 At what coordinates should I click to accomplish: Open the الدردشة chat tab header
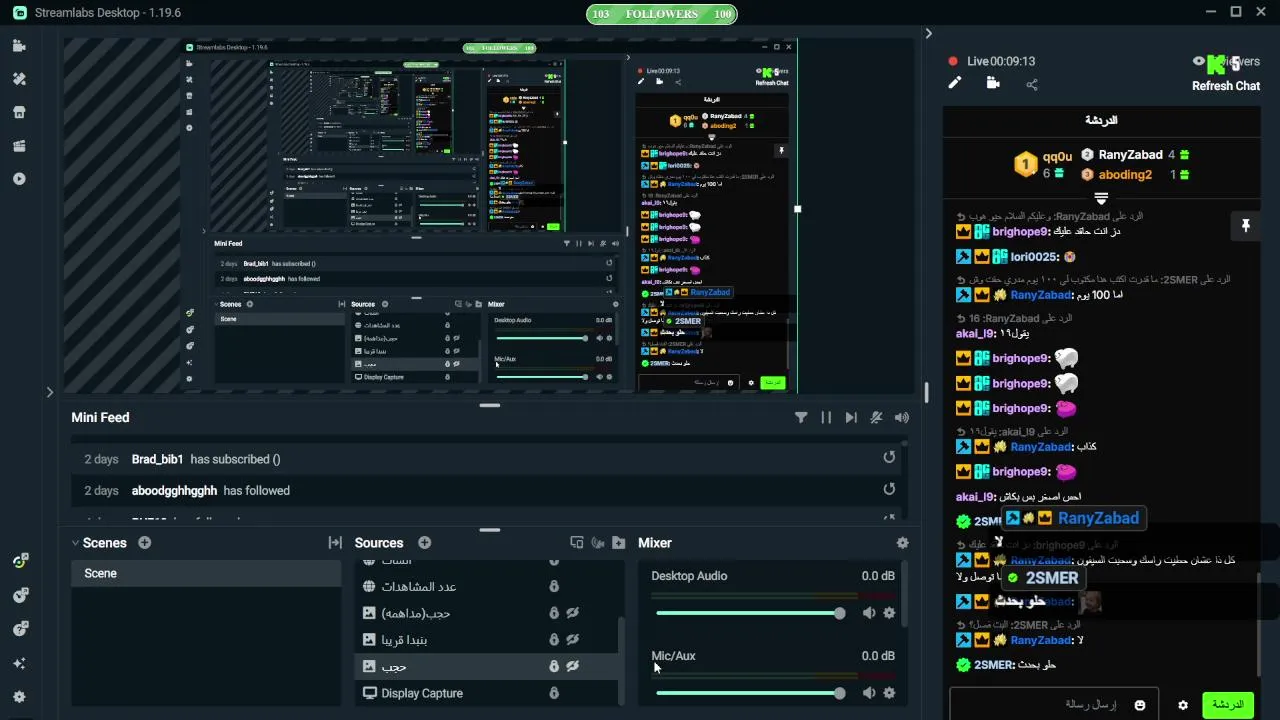pyautogui.click(x=1101, y=120)
